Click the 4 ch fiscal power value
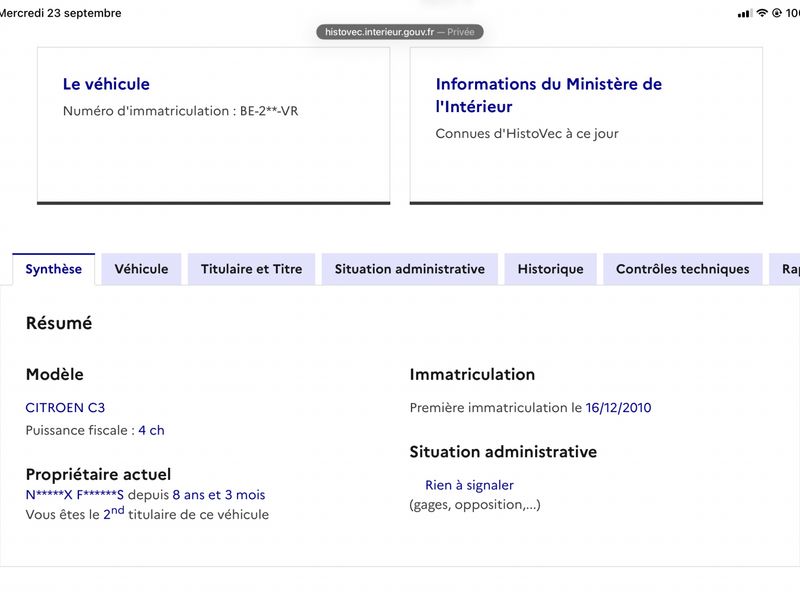 point(152,430)
